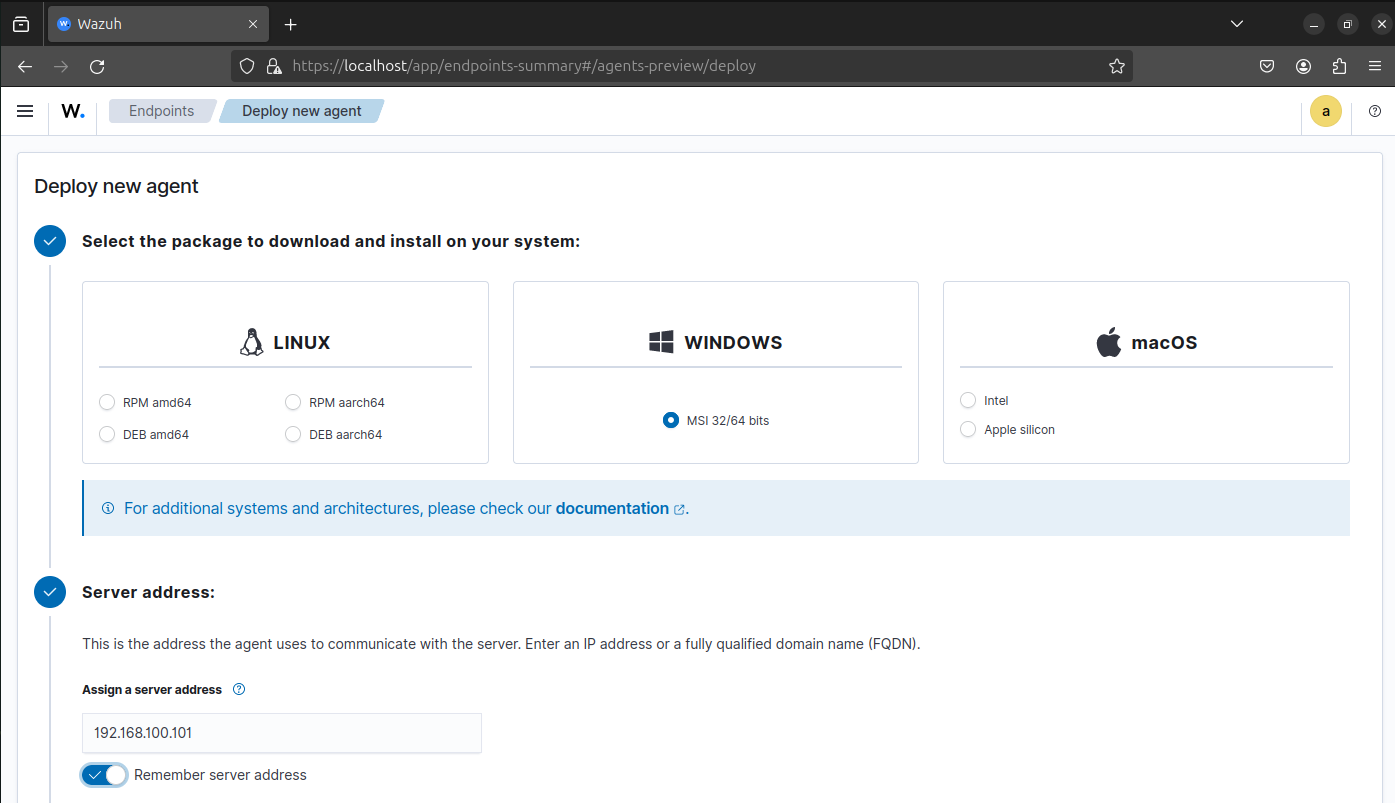Open the Wazuh hamburger navigation menu

click(25, 111)
